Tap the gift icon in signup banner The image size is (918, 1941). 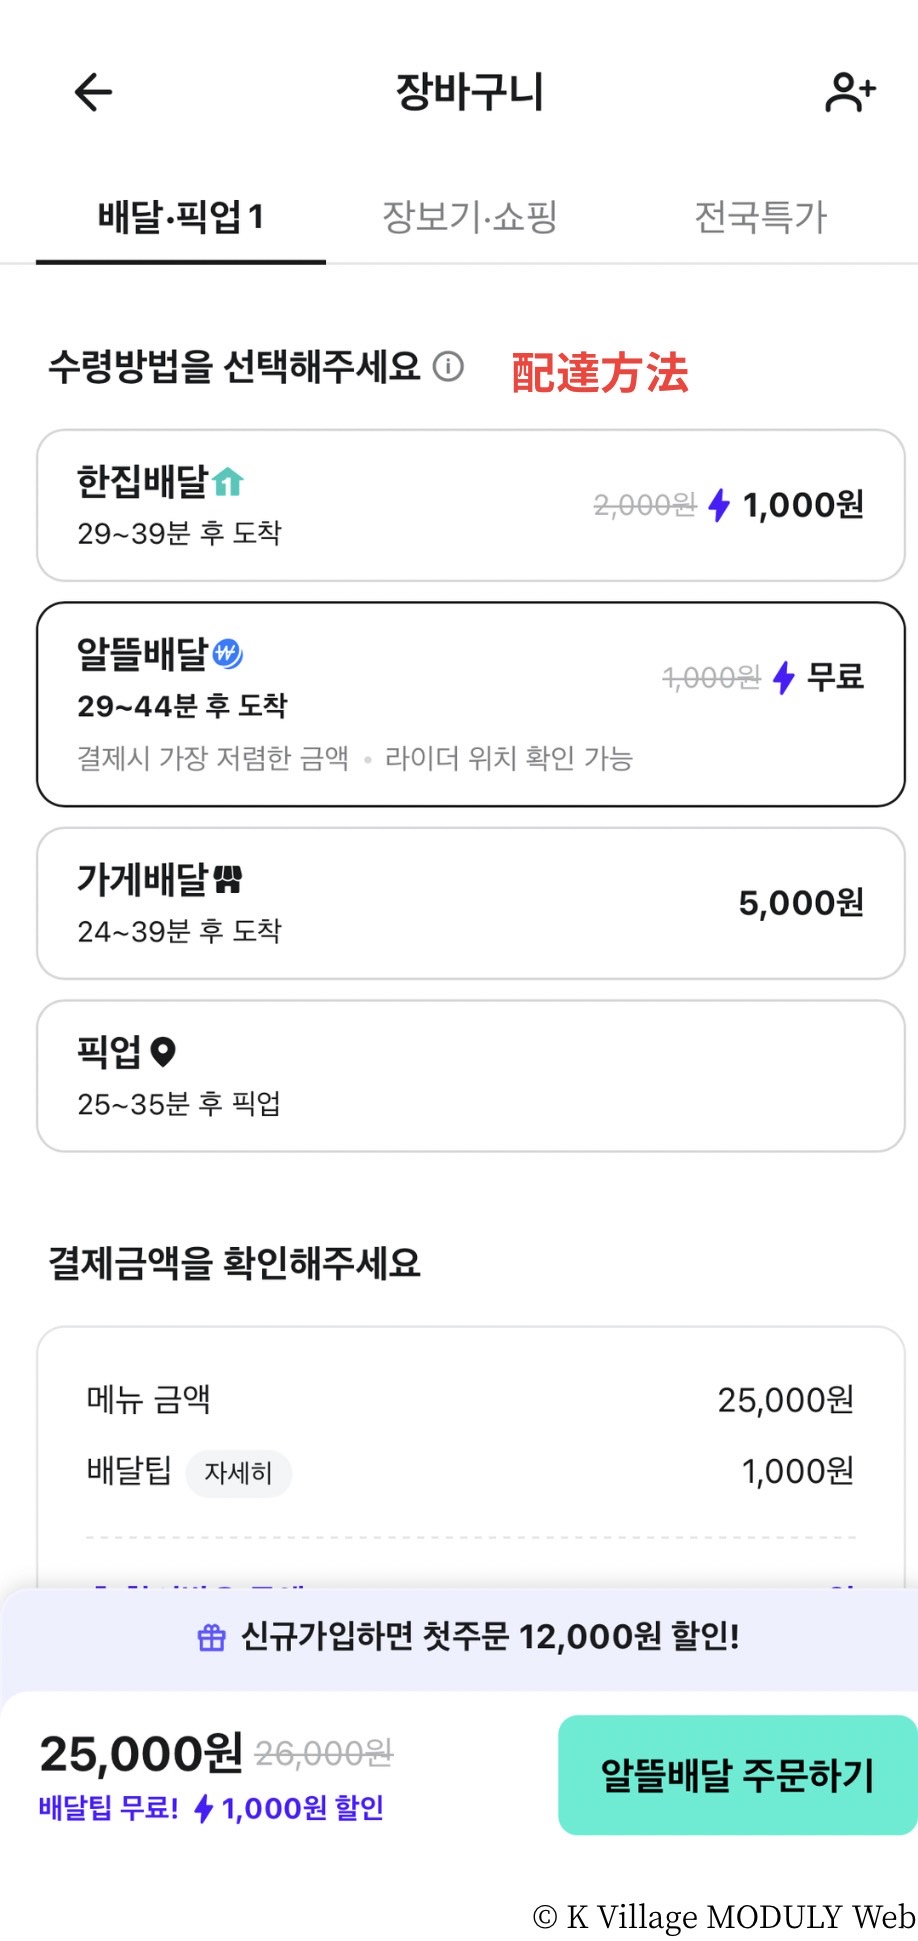pyautogui.click(x=211, y=1637)
